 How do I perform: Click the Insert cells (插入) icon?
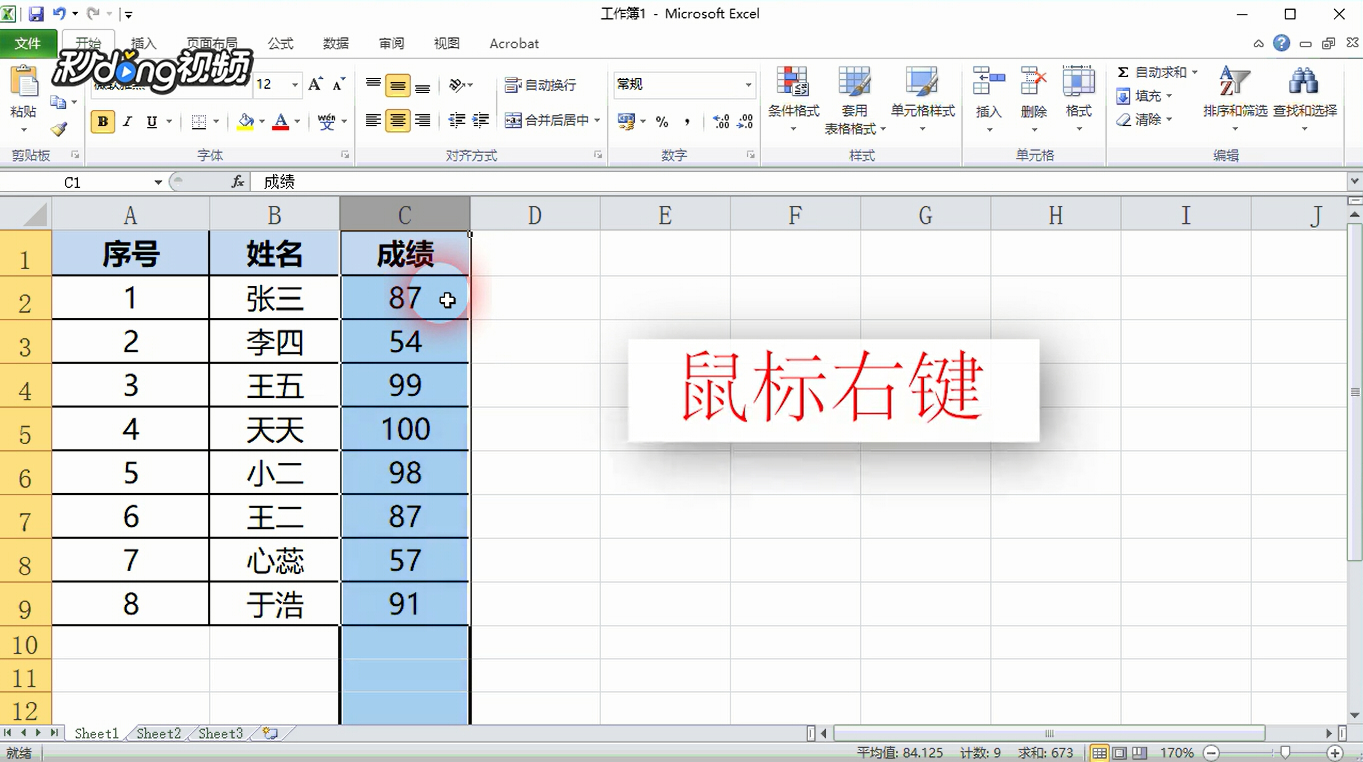989,101
